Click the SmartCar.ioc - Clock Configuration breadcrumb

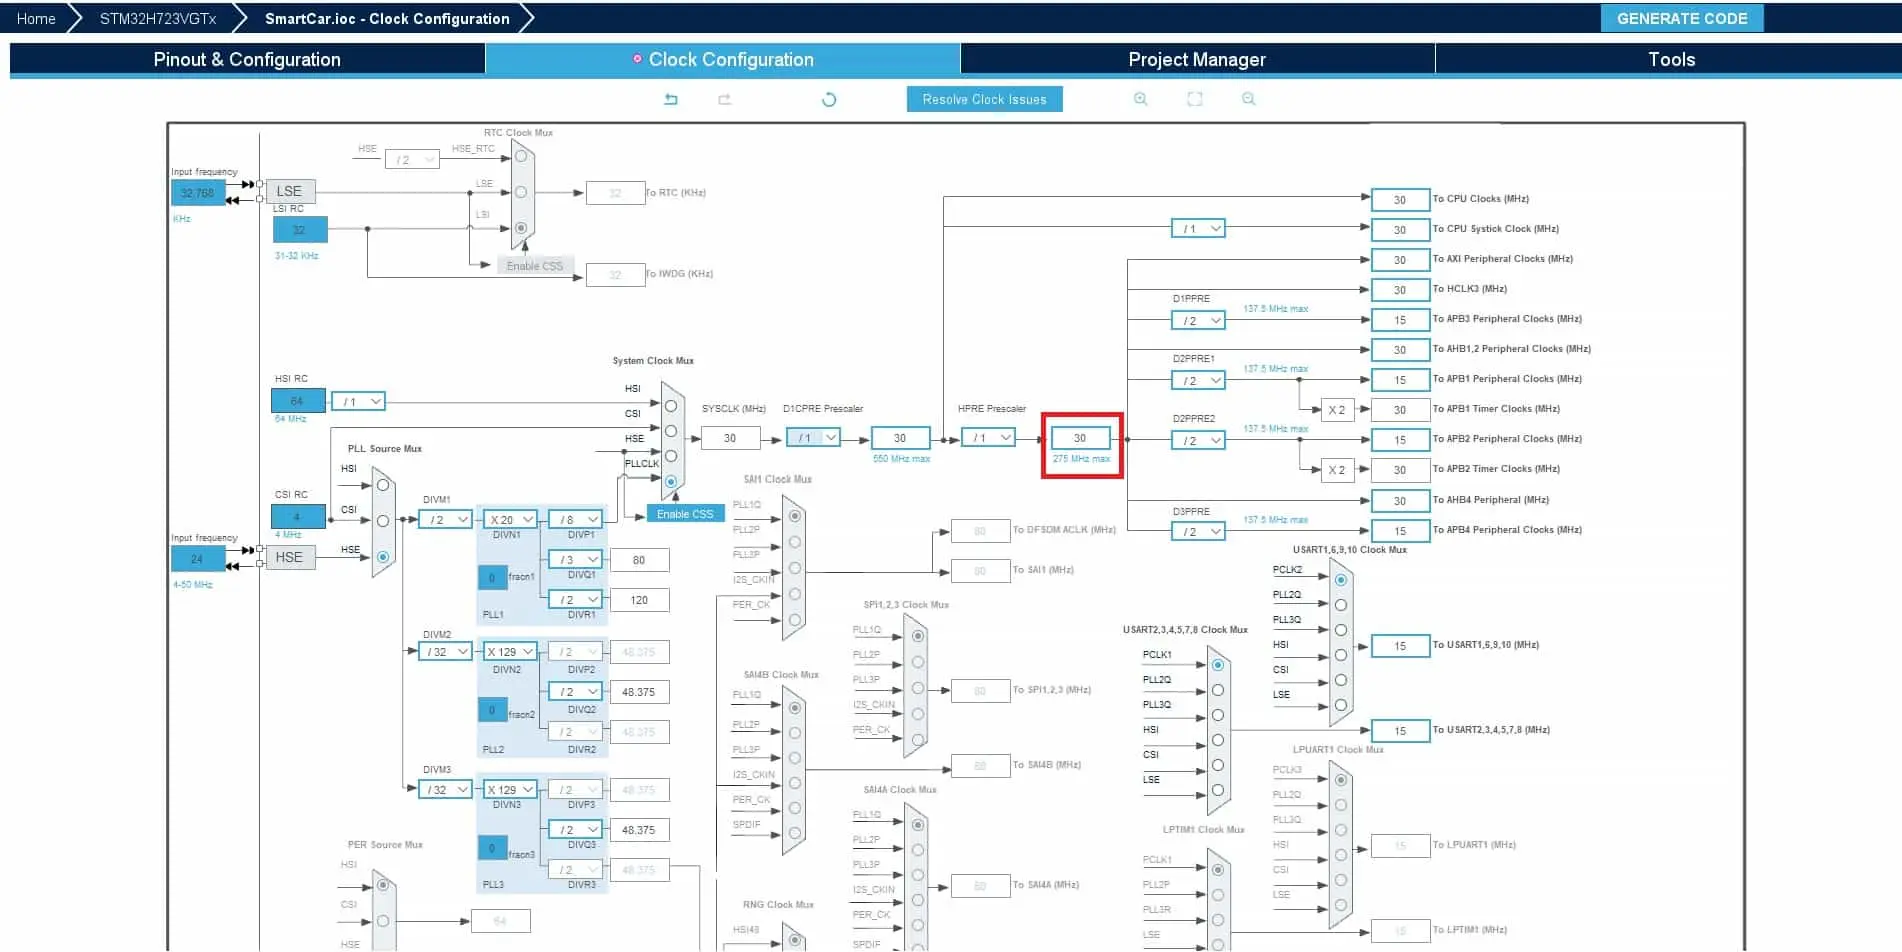[x=387, y=18]
